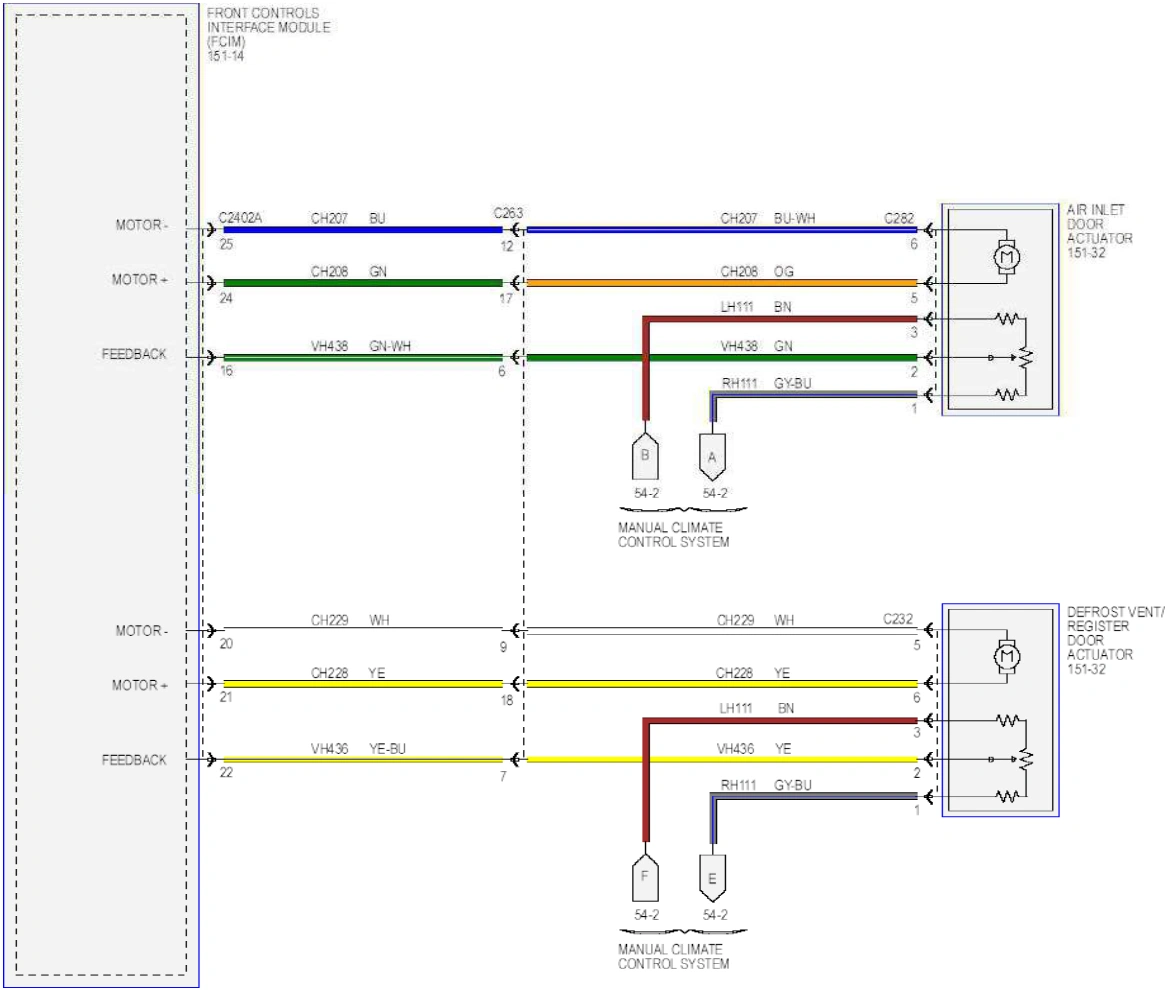
Task: Click pin number 12 under C263
Action: [x=506, y=246]
